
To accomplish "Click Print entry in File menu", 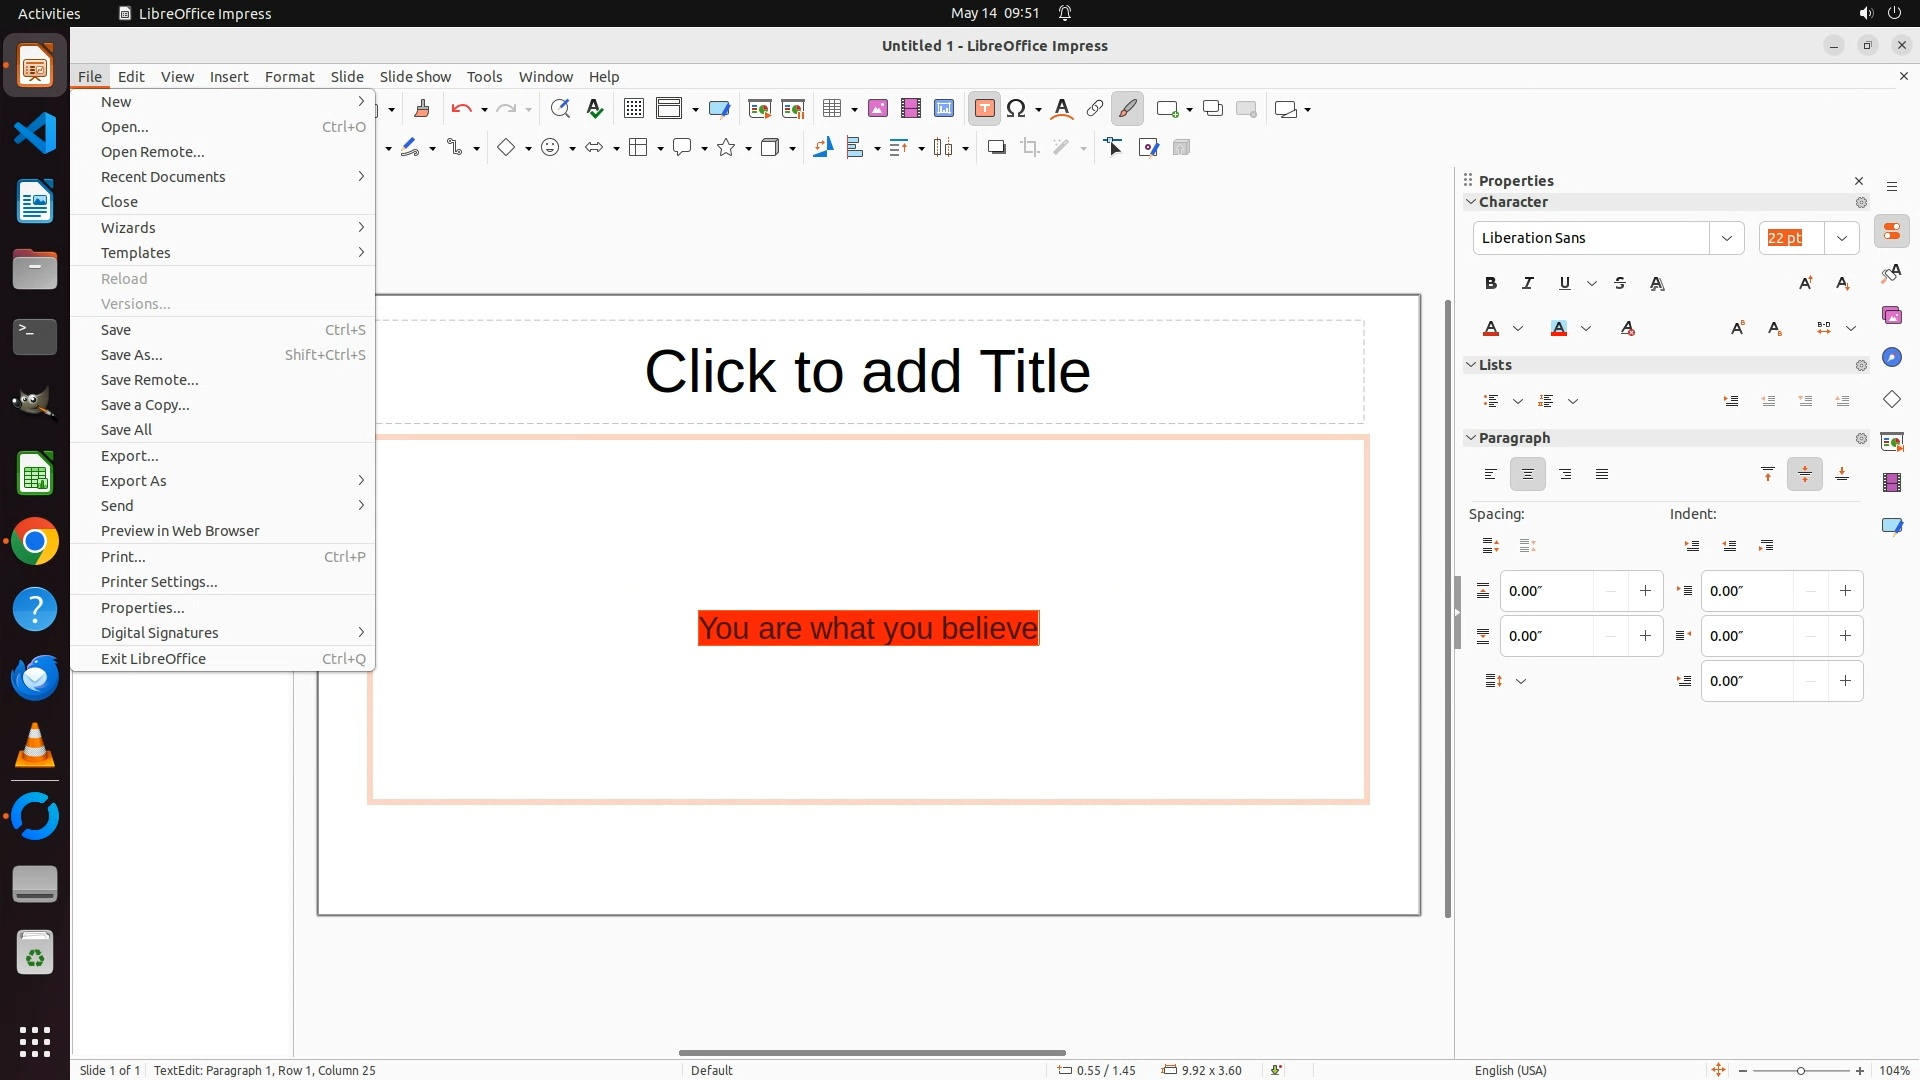I will tap(123, 557).
